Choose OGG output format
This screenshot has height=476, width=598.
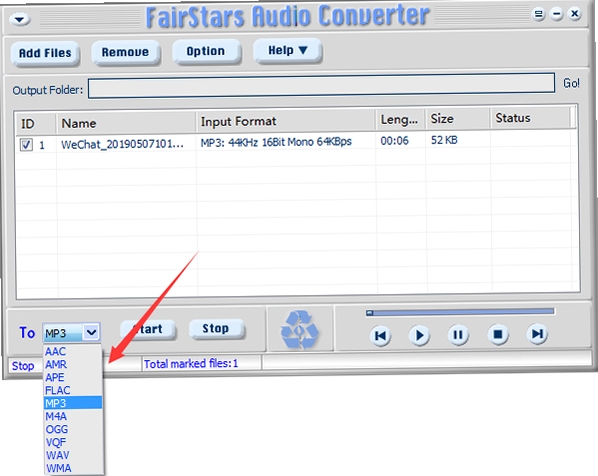coord(73,429)
